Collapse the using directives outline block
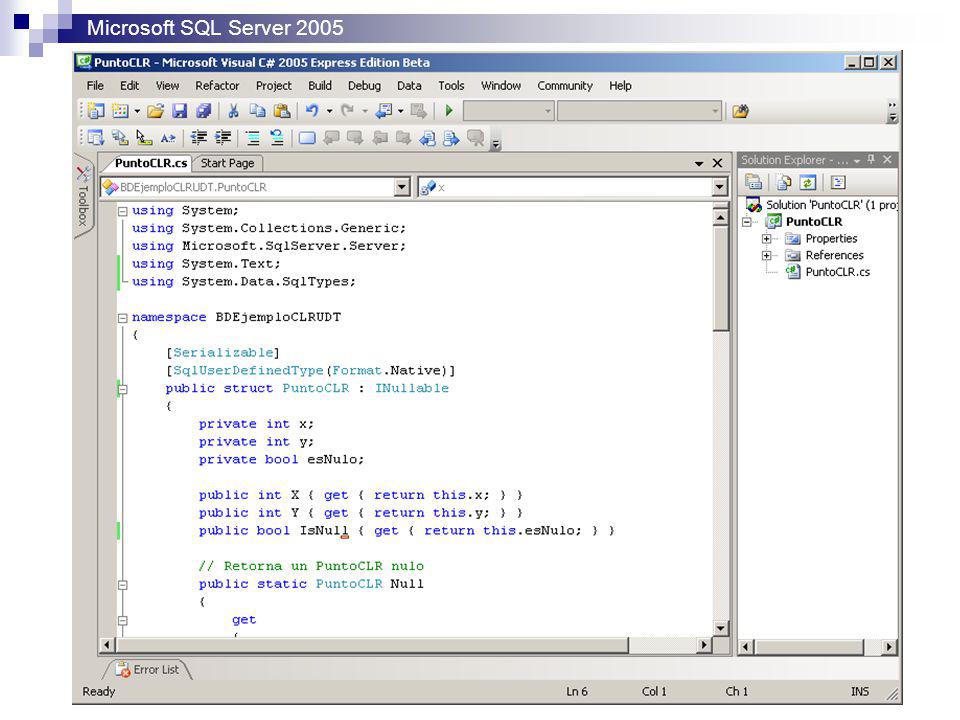 (x=122, y=211)
